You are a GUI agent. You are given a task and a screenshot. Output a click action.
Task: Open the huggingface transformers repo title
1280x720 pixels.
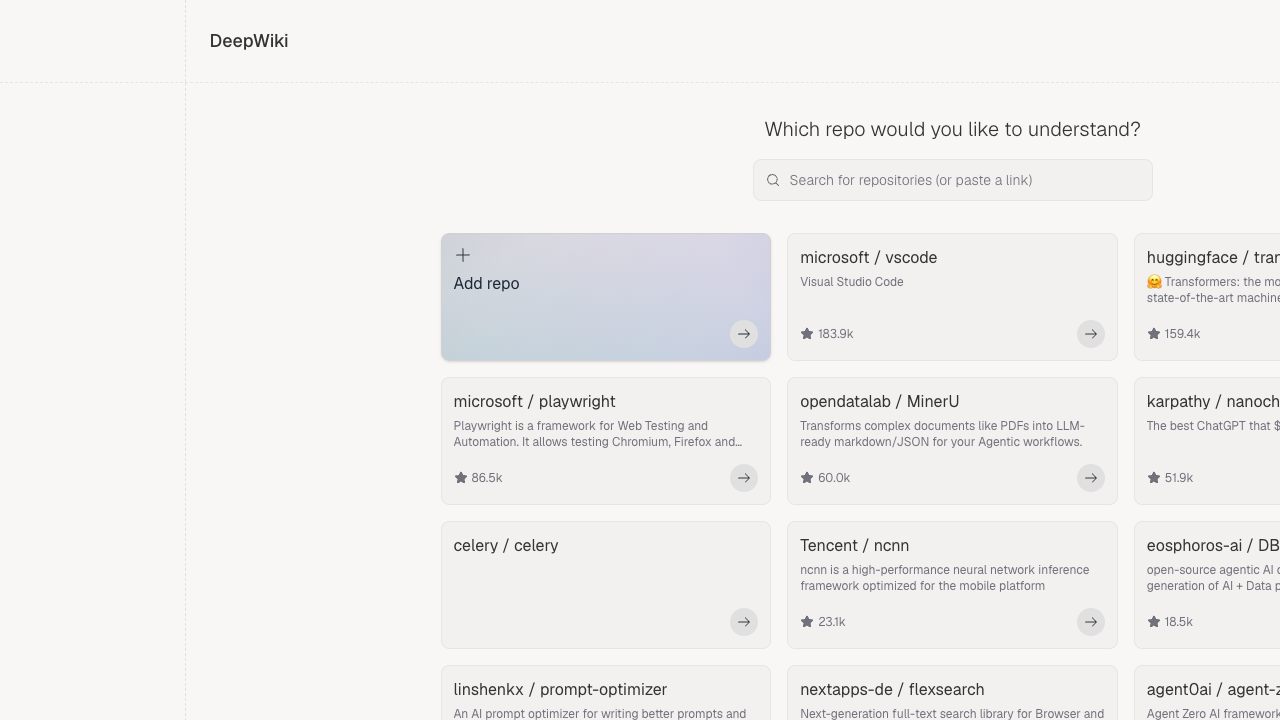click(x=1213, y=258)
